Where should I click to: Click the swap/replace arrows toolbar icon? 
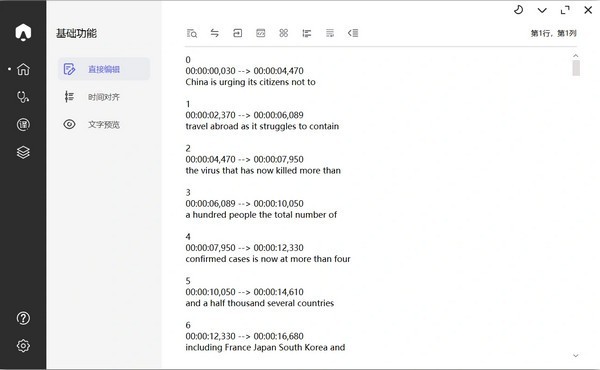click(215, 33)
